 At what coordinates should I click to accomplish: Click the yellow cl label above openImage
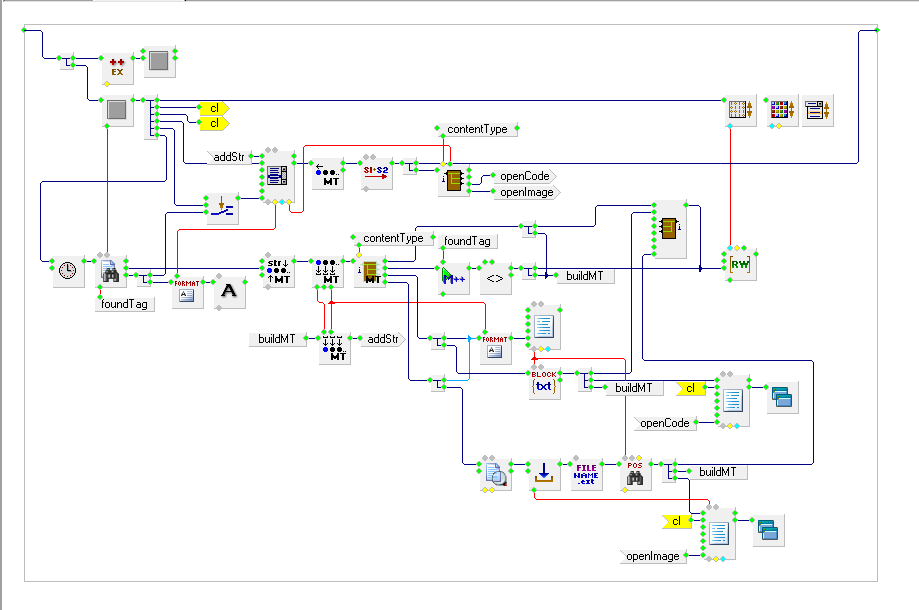point(676,522)
